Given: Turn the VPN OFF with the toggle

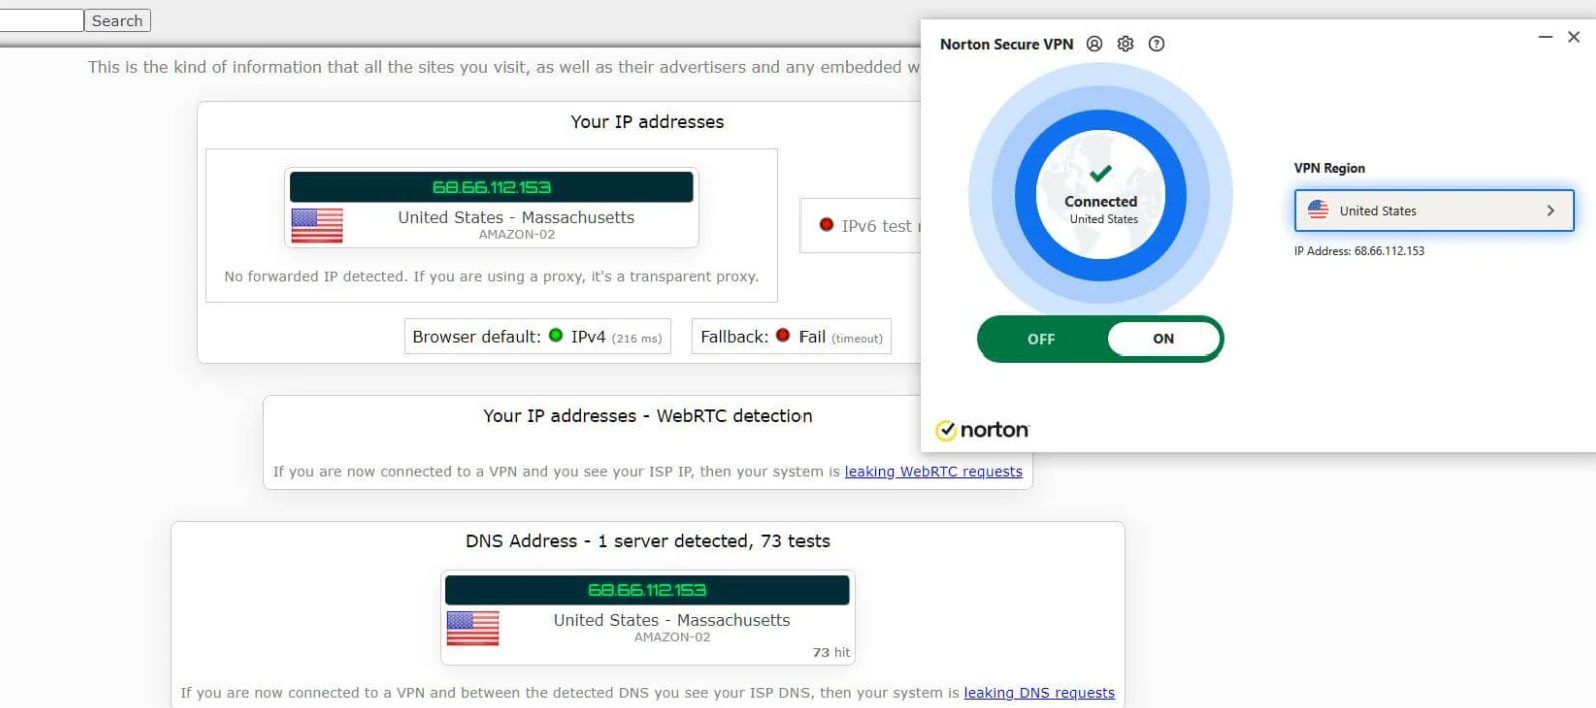Looking at the screenshot, I should click(x=1041, y=339).
